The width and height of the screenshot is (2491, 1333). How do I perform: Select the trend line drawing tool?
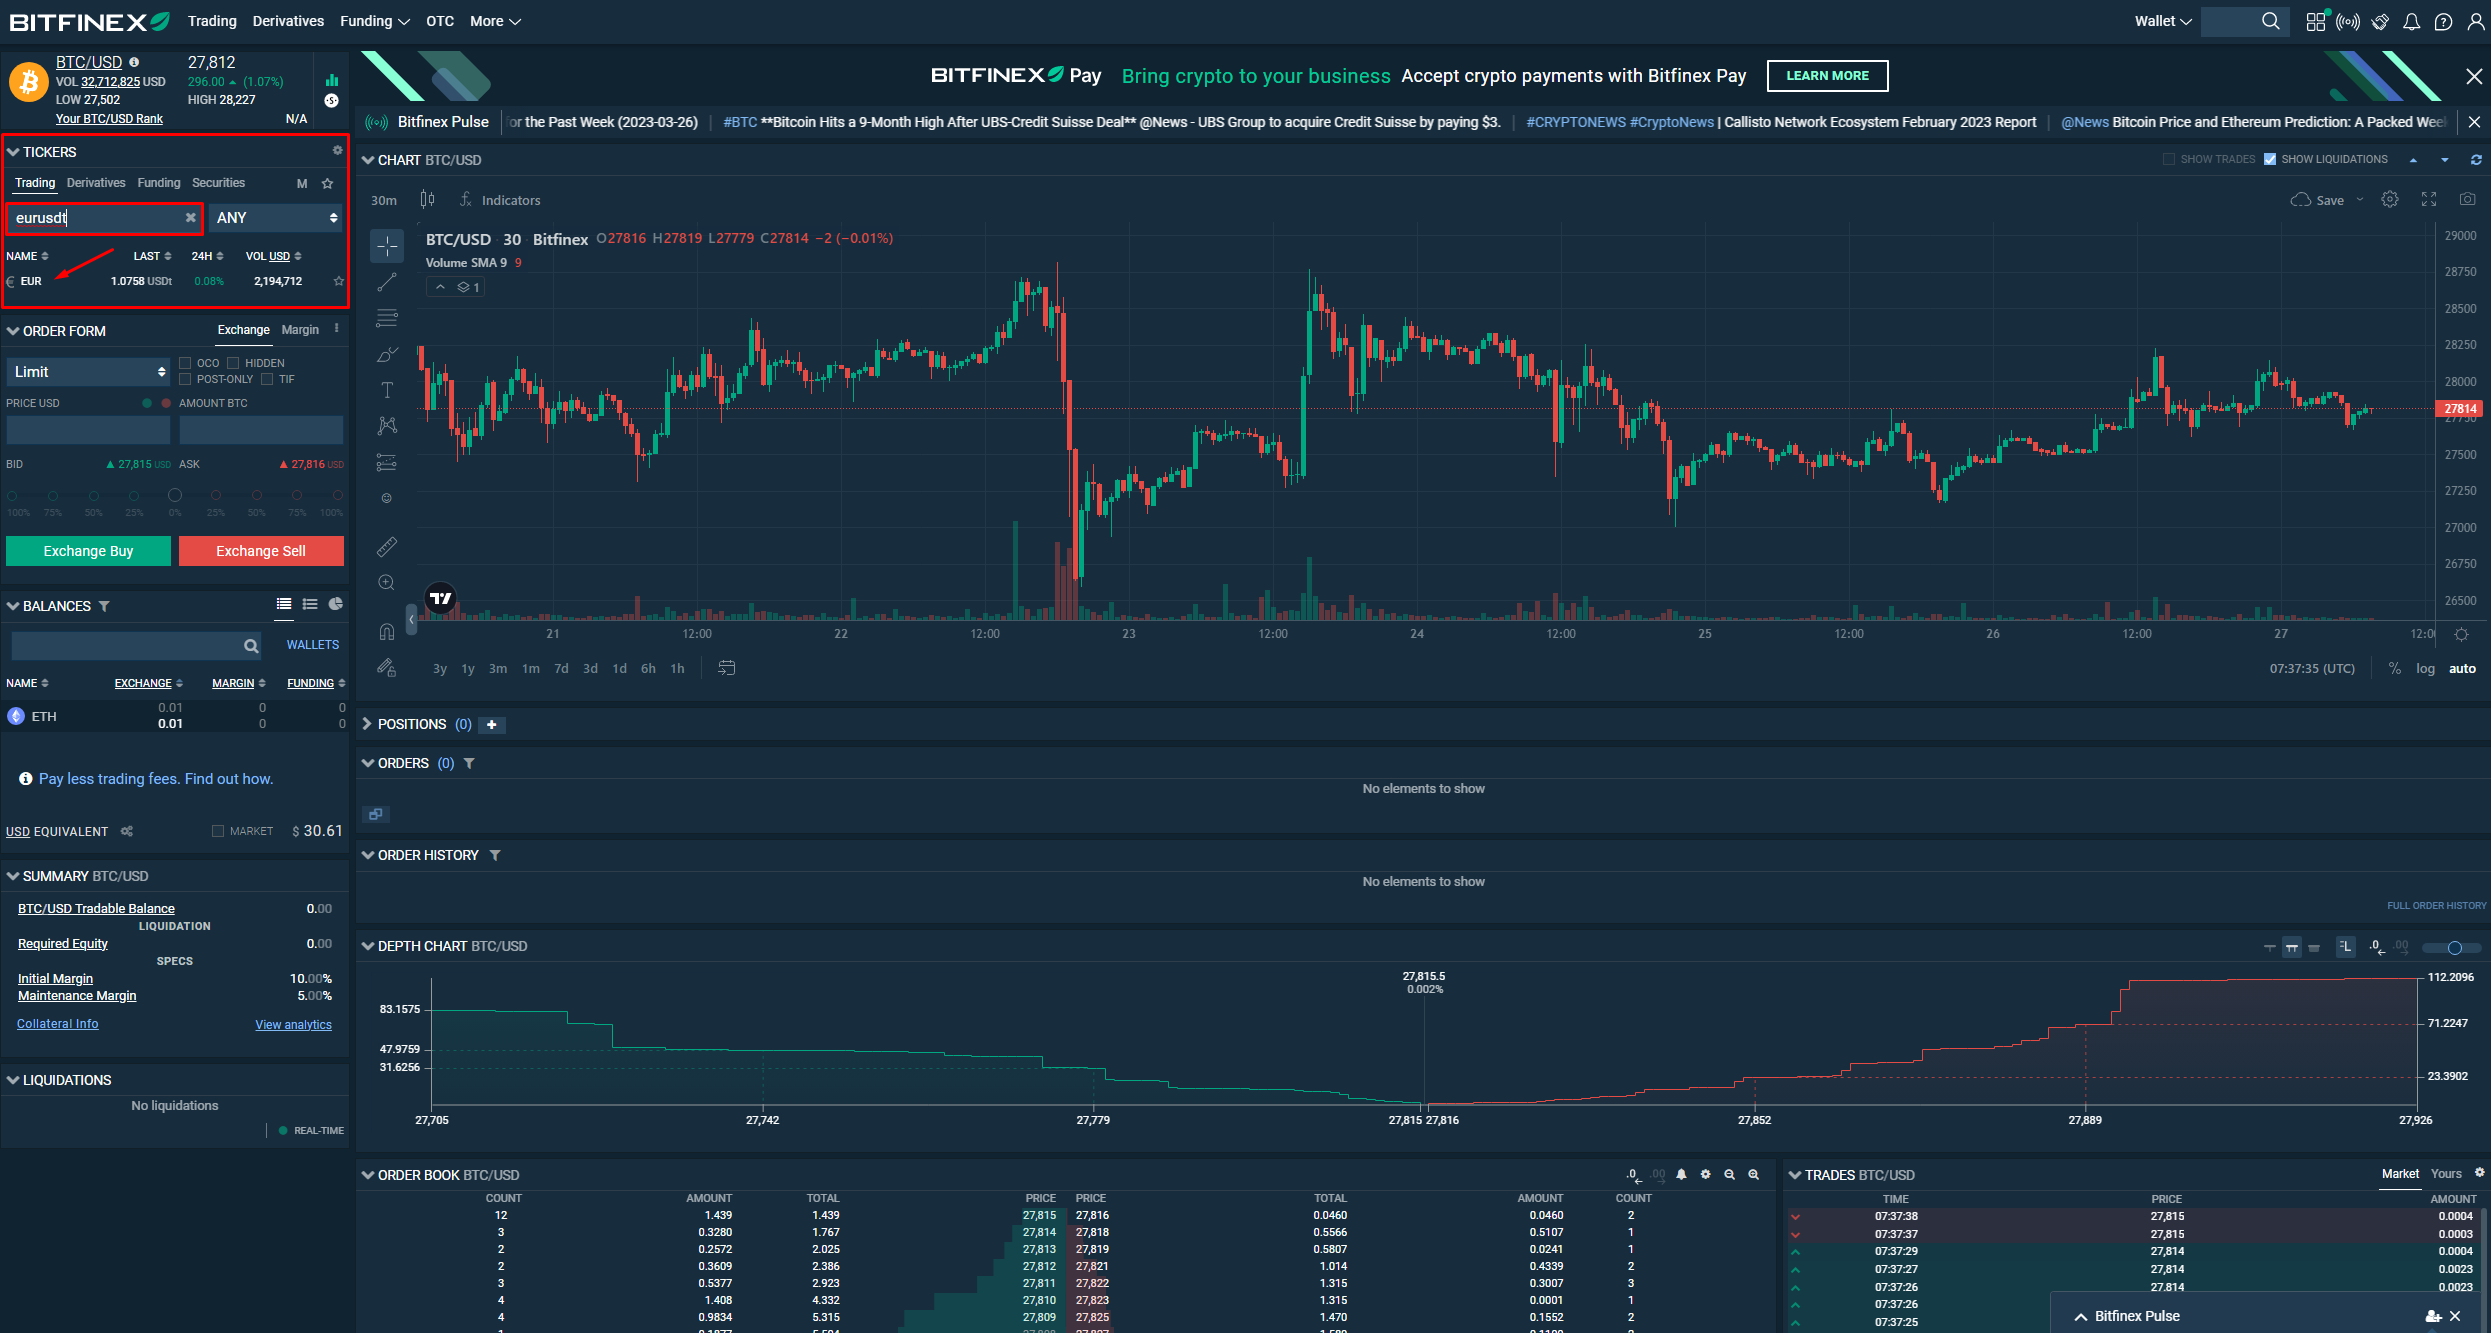click(x=387, y=282)
